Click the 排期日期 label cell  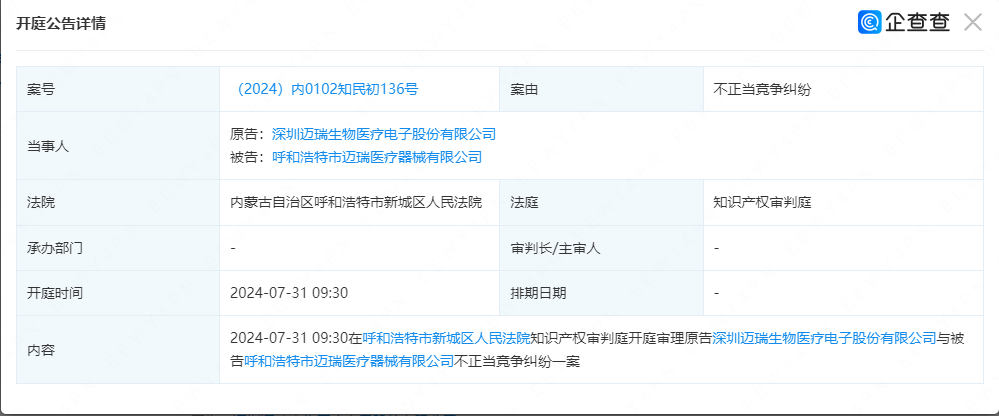(x=601, y=293)
